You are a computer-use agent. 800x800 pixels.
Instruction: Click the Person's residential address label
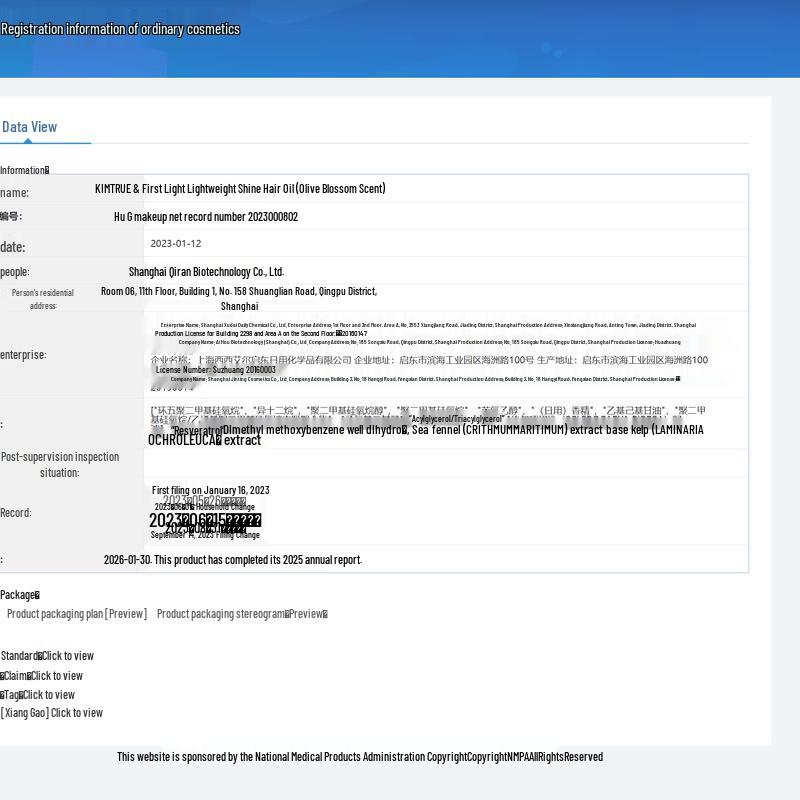tap(43, 299)
